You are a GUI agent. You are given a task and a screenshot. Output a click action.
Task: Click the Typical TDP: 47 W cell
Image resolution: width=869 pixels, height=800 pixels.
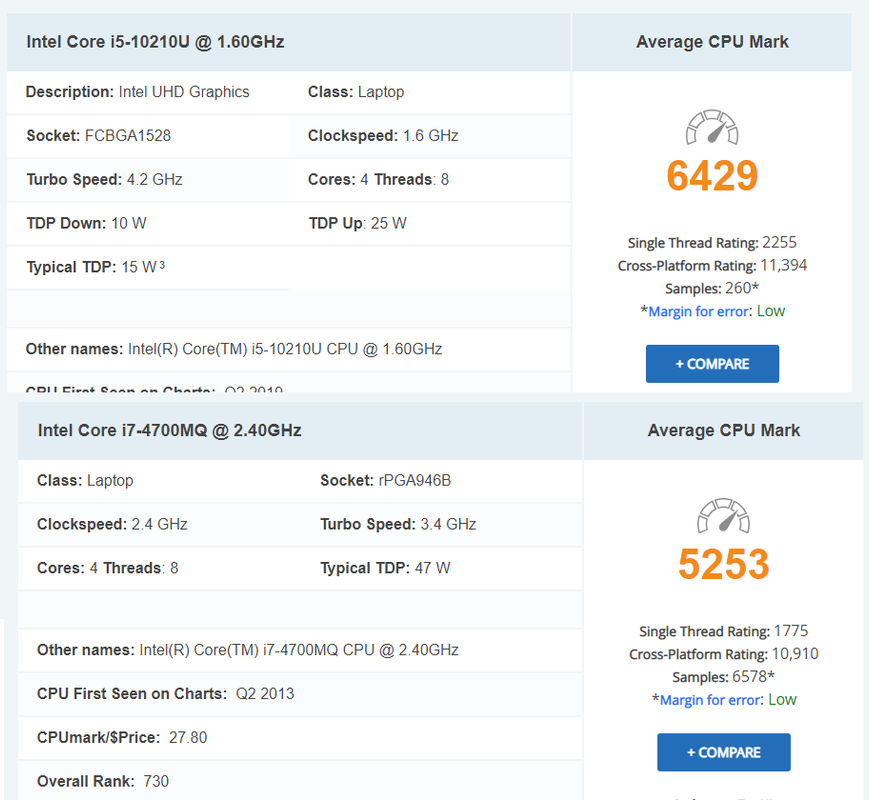pos(442,568)
